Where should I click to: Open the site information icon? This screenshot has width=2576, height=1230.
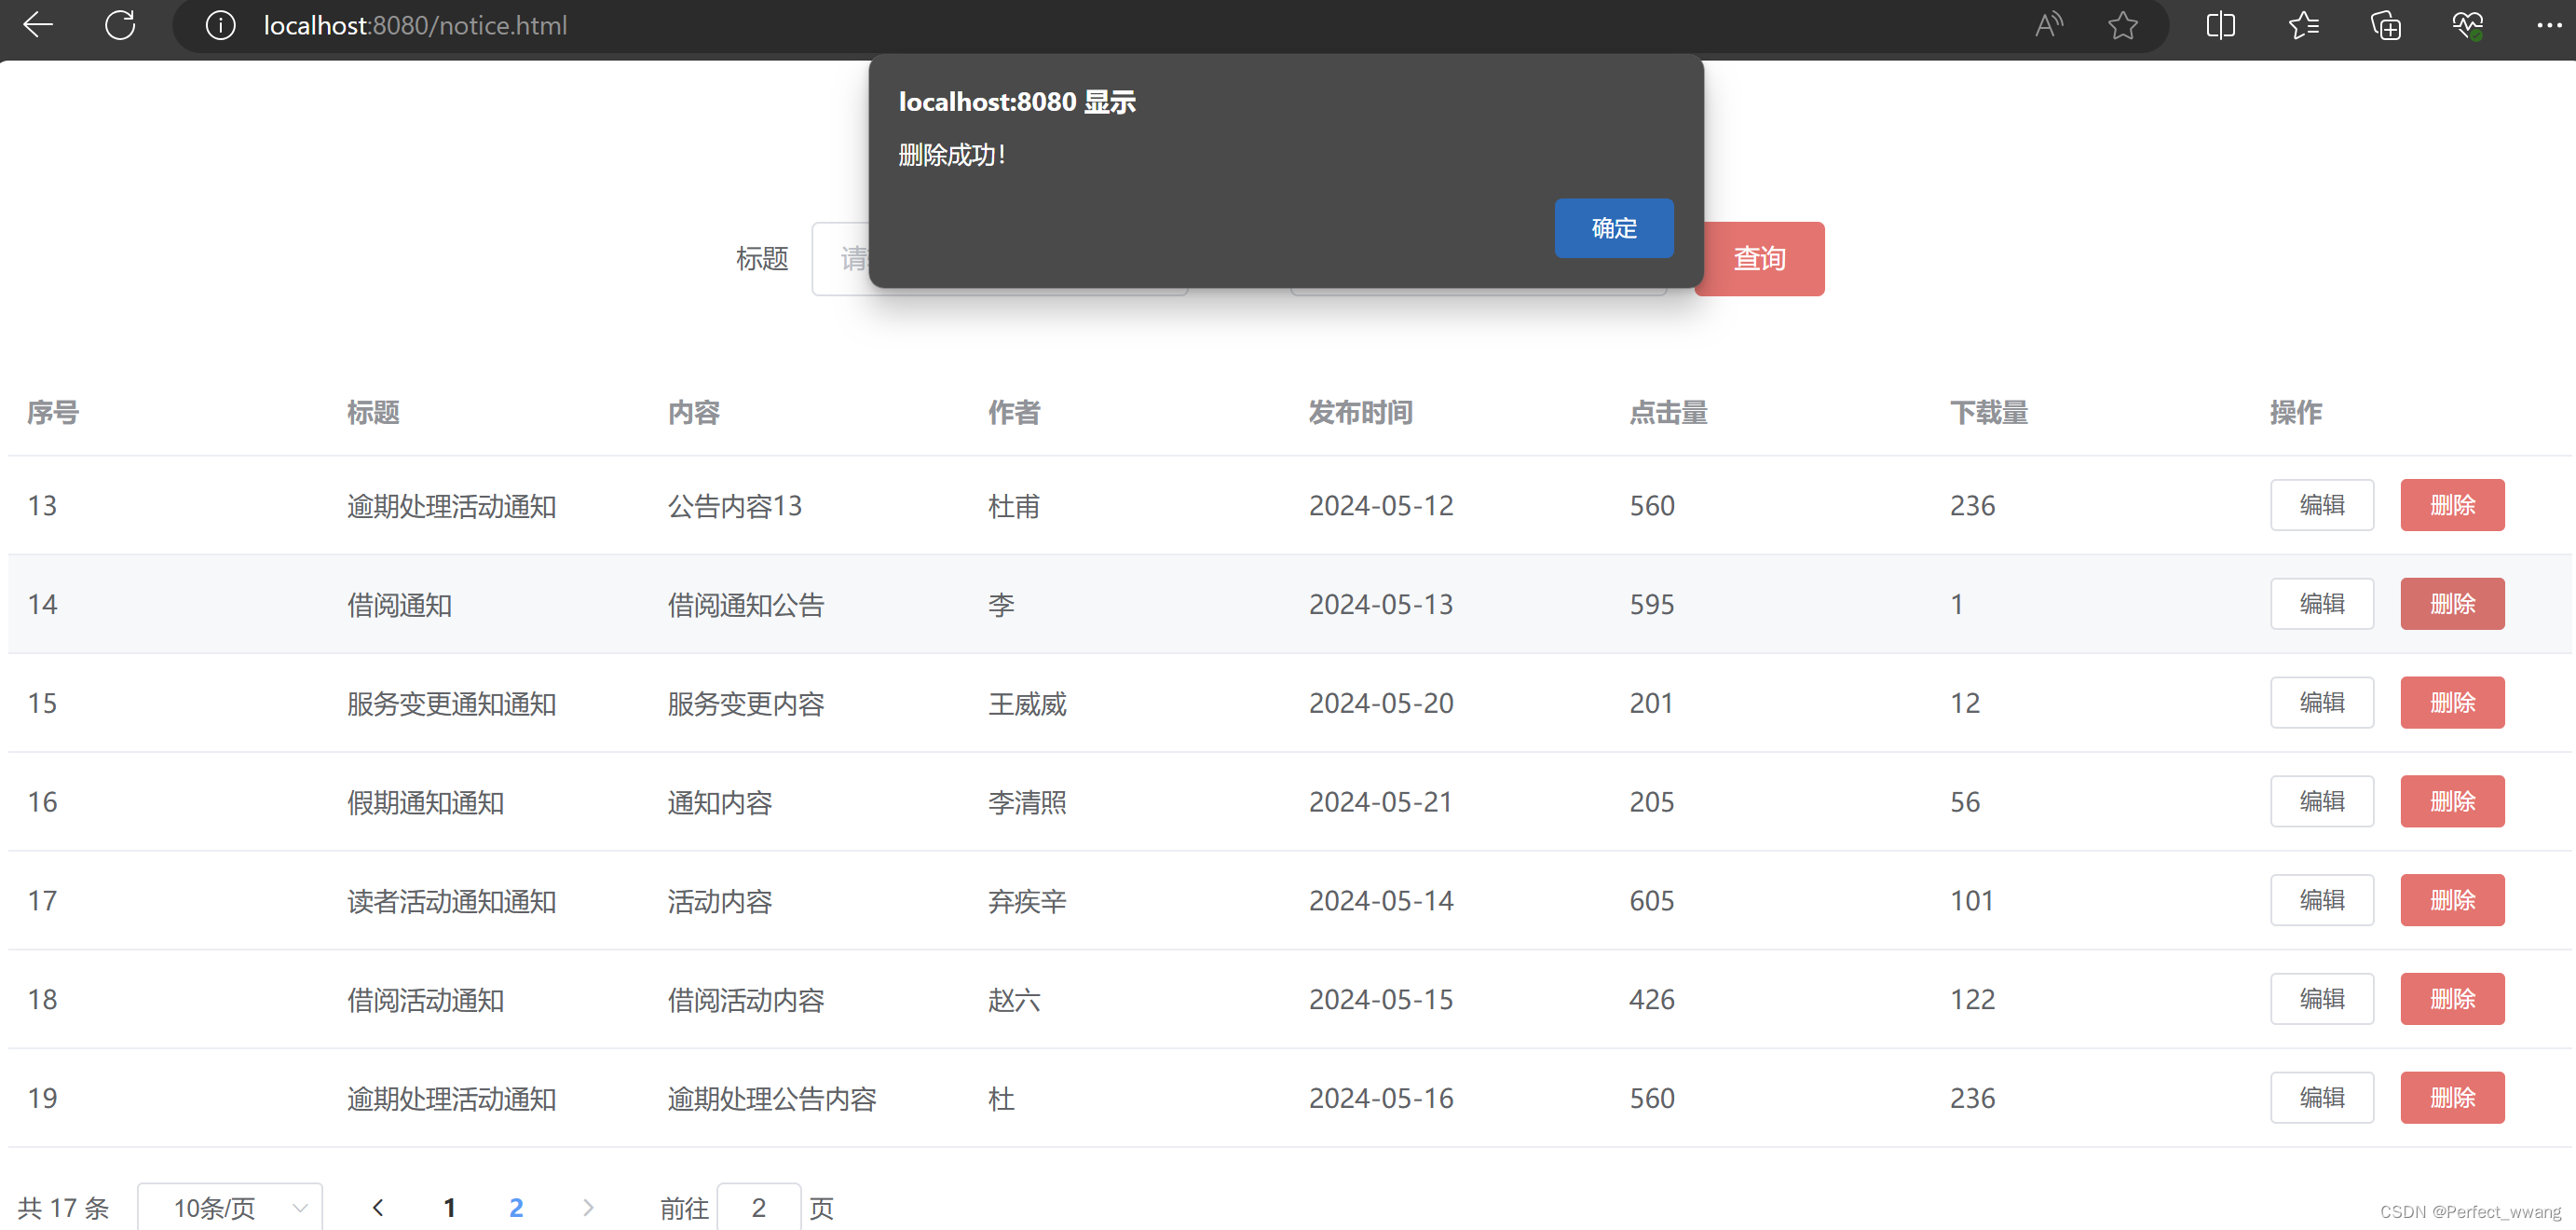click(220, 25)
